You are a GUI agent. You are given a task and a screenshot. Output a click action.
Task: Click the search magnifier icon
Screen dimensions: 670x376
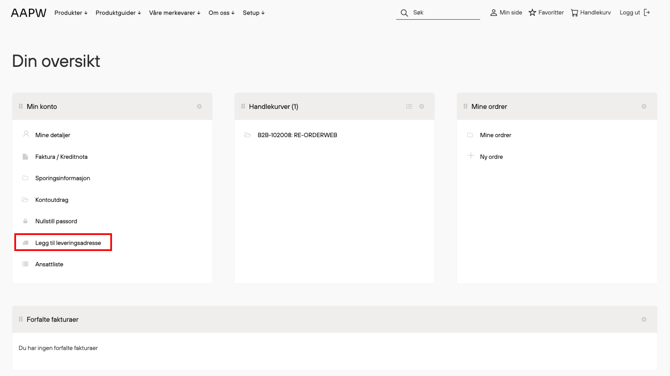404,13
